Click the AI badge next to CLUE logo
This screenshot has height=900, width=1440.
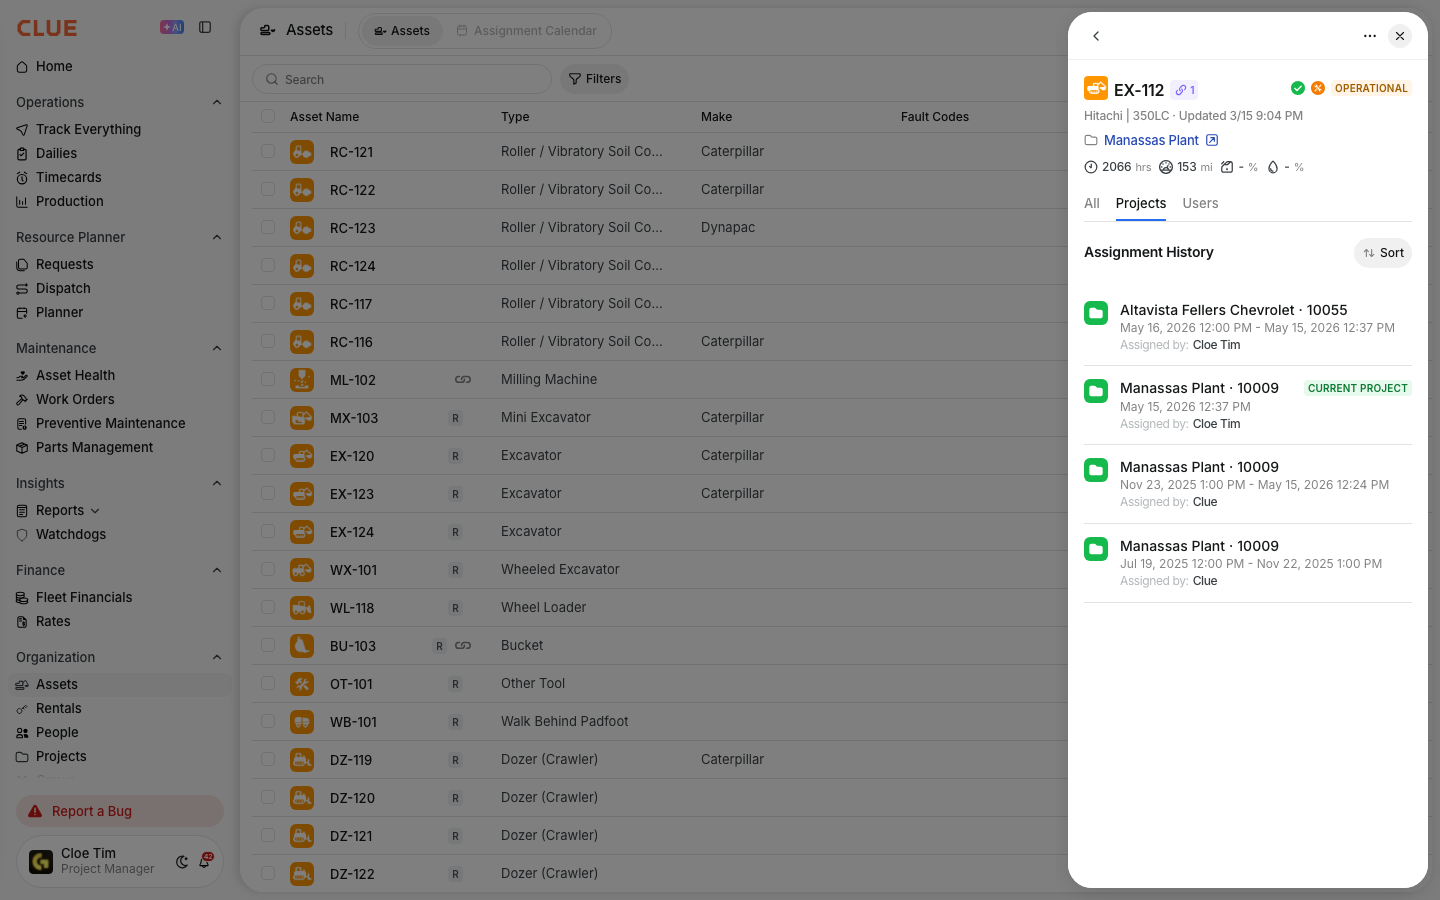(172, 27)
